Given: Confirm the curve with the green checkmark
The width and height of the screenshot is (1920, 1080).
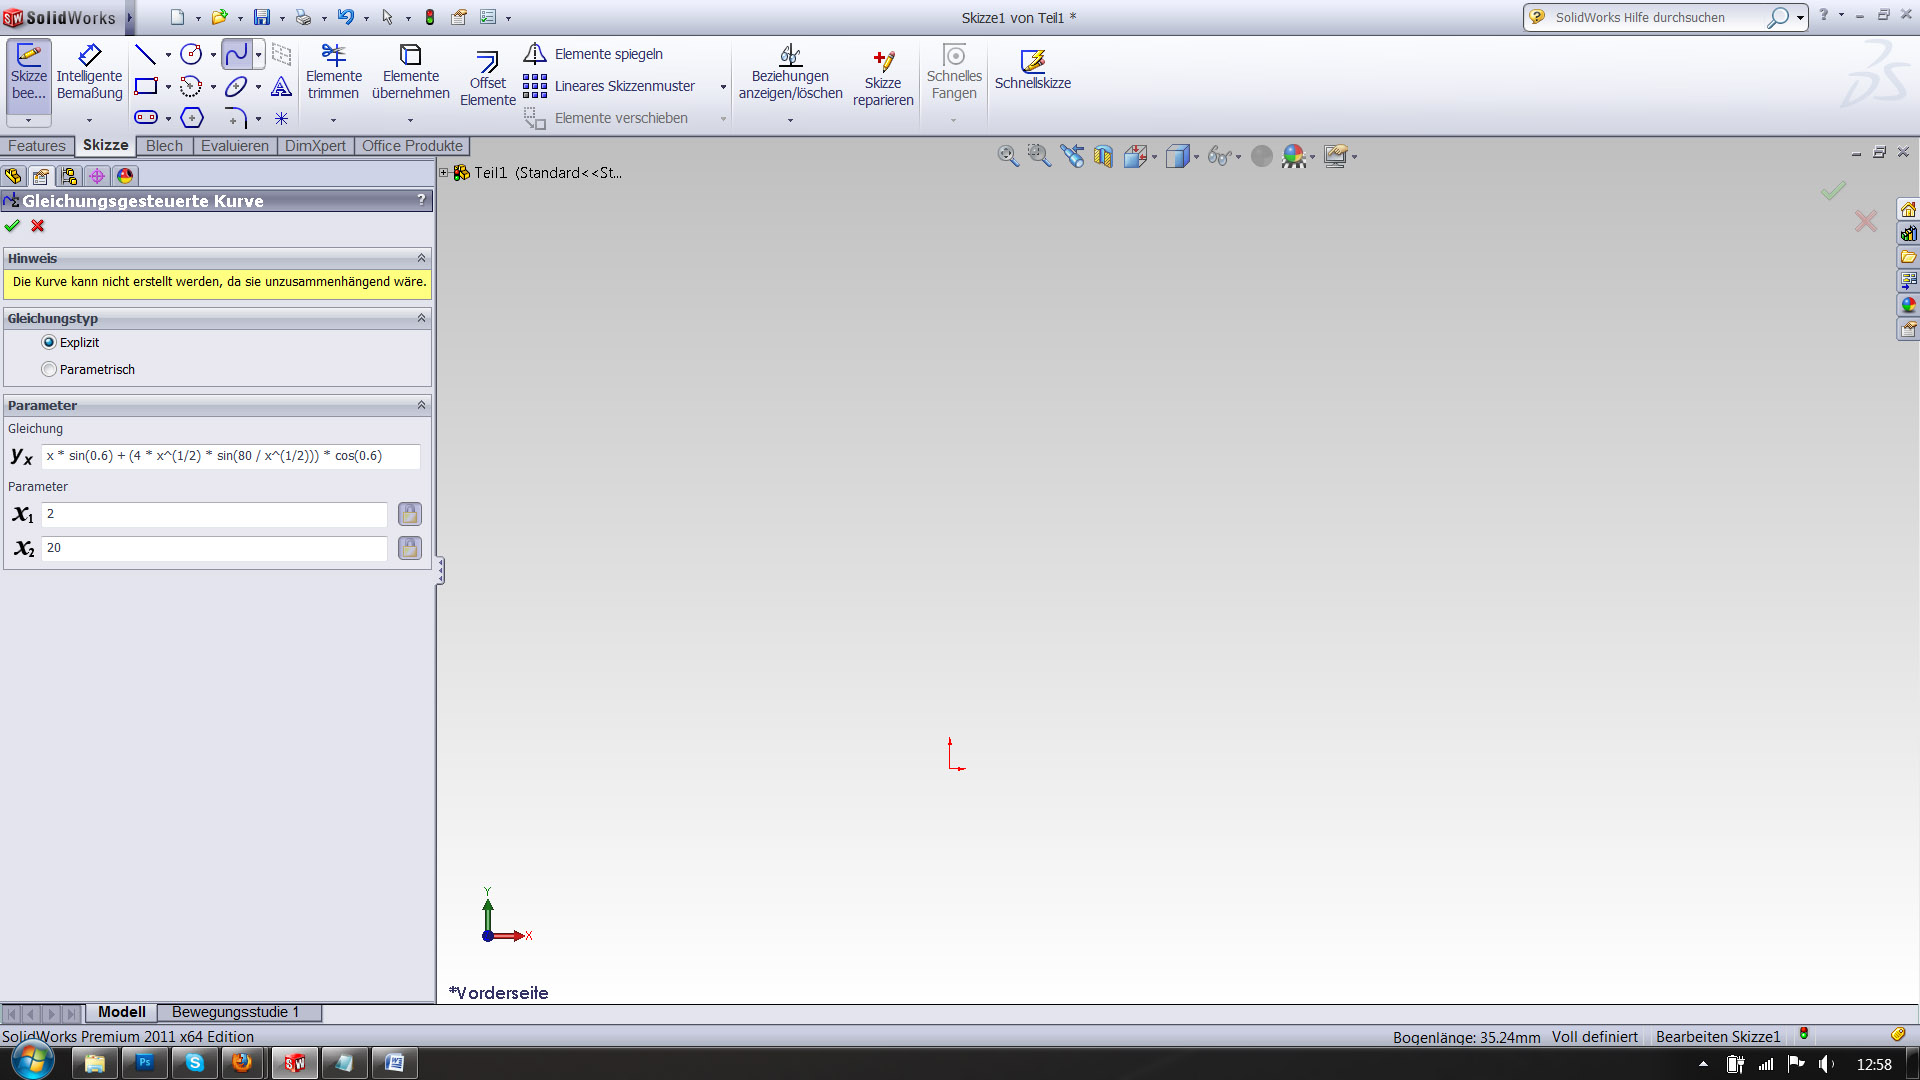Looking at the screenshot, I should (13, 226).
